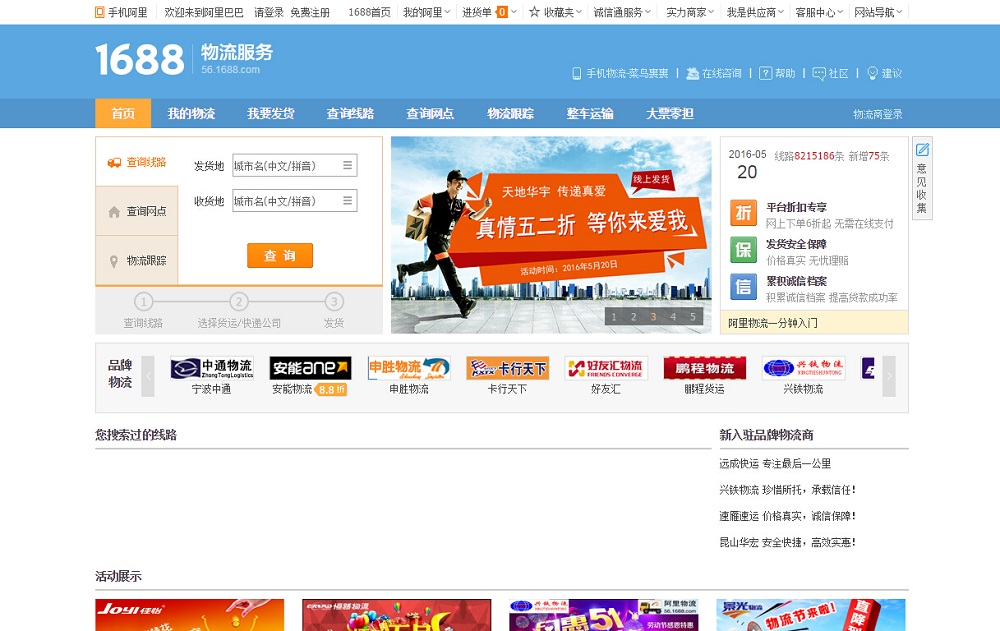Click the orange 查询 button
The width and height of the screenshot is (1000, 631).
(280, 255)
